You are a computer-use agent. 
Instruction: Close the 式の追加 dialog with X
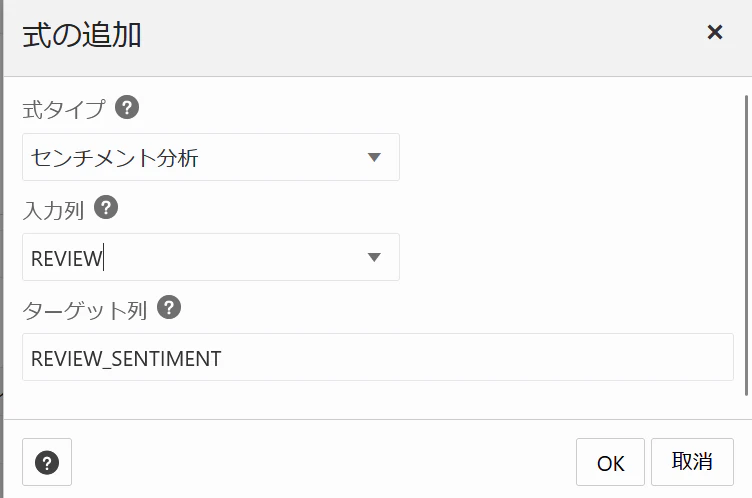pyautogui.click(x=714, y=33)
